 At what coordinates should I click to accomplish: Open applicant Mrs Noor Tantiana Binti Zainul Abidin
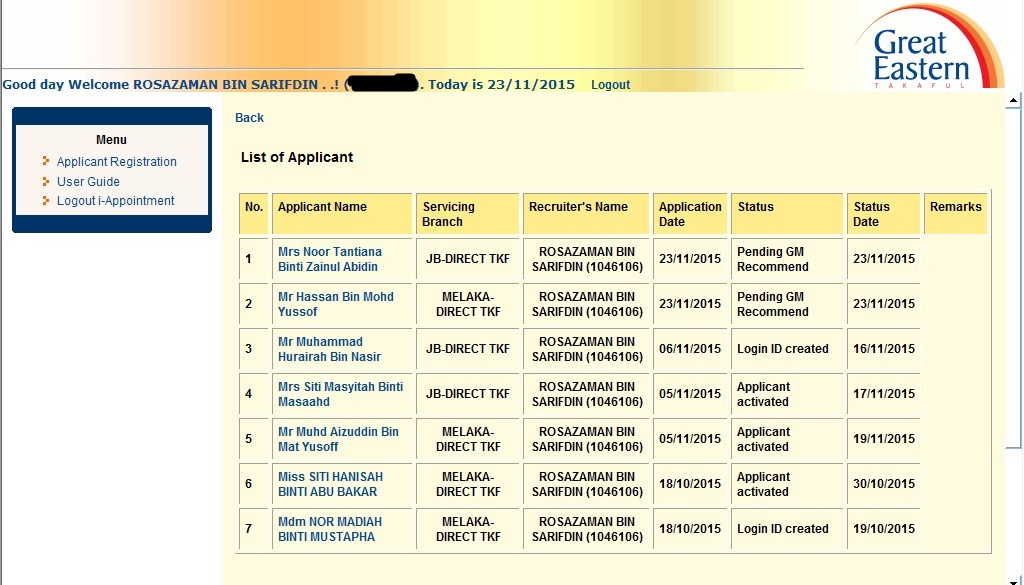pos(329,259)
